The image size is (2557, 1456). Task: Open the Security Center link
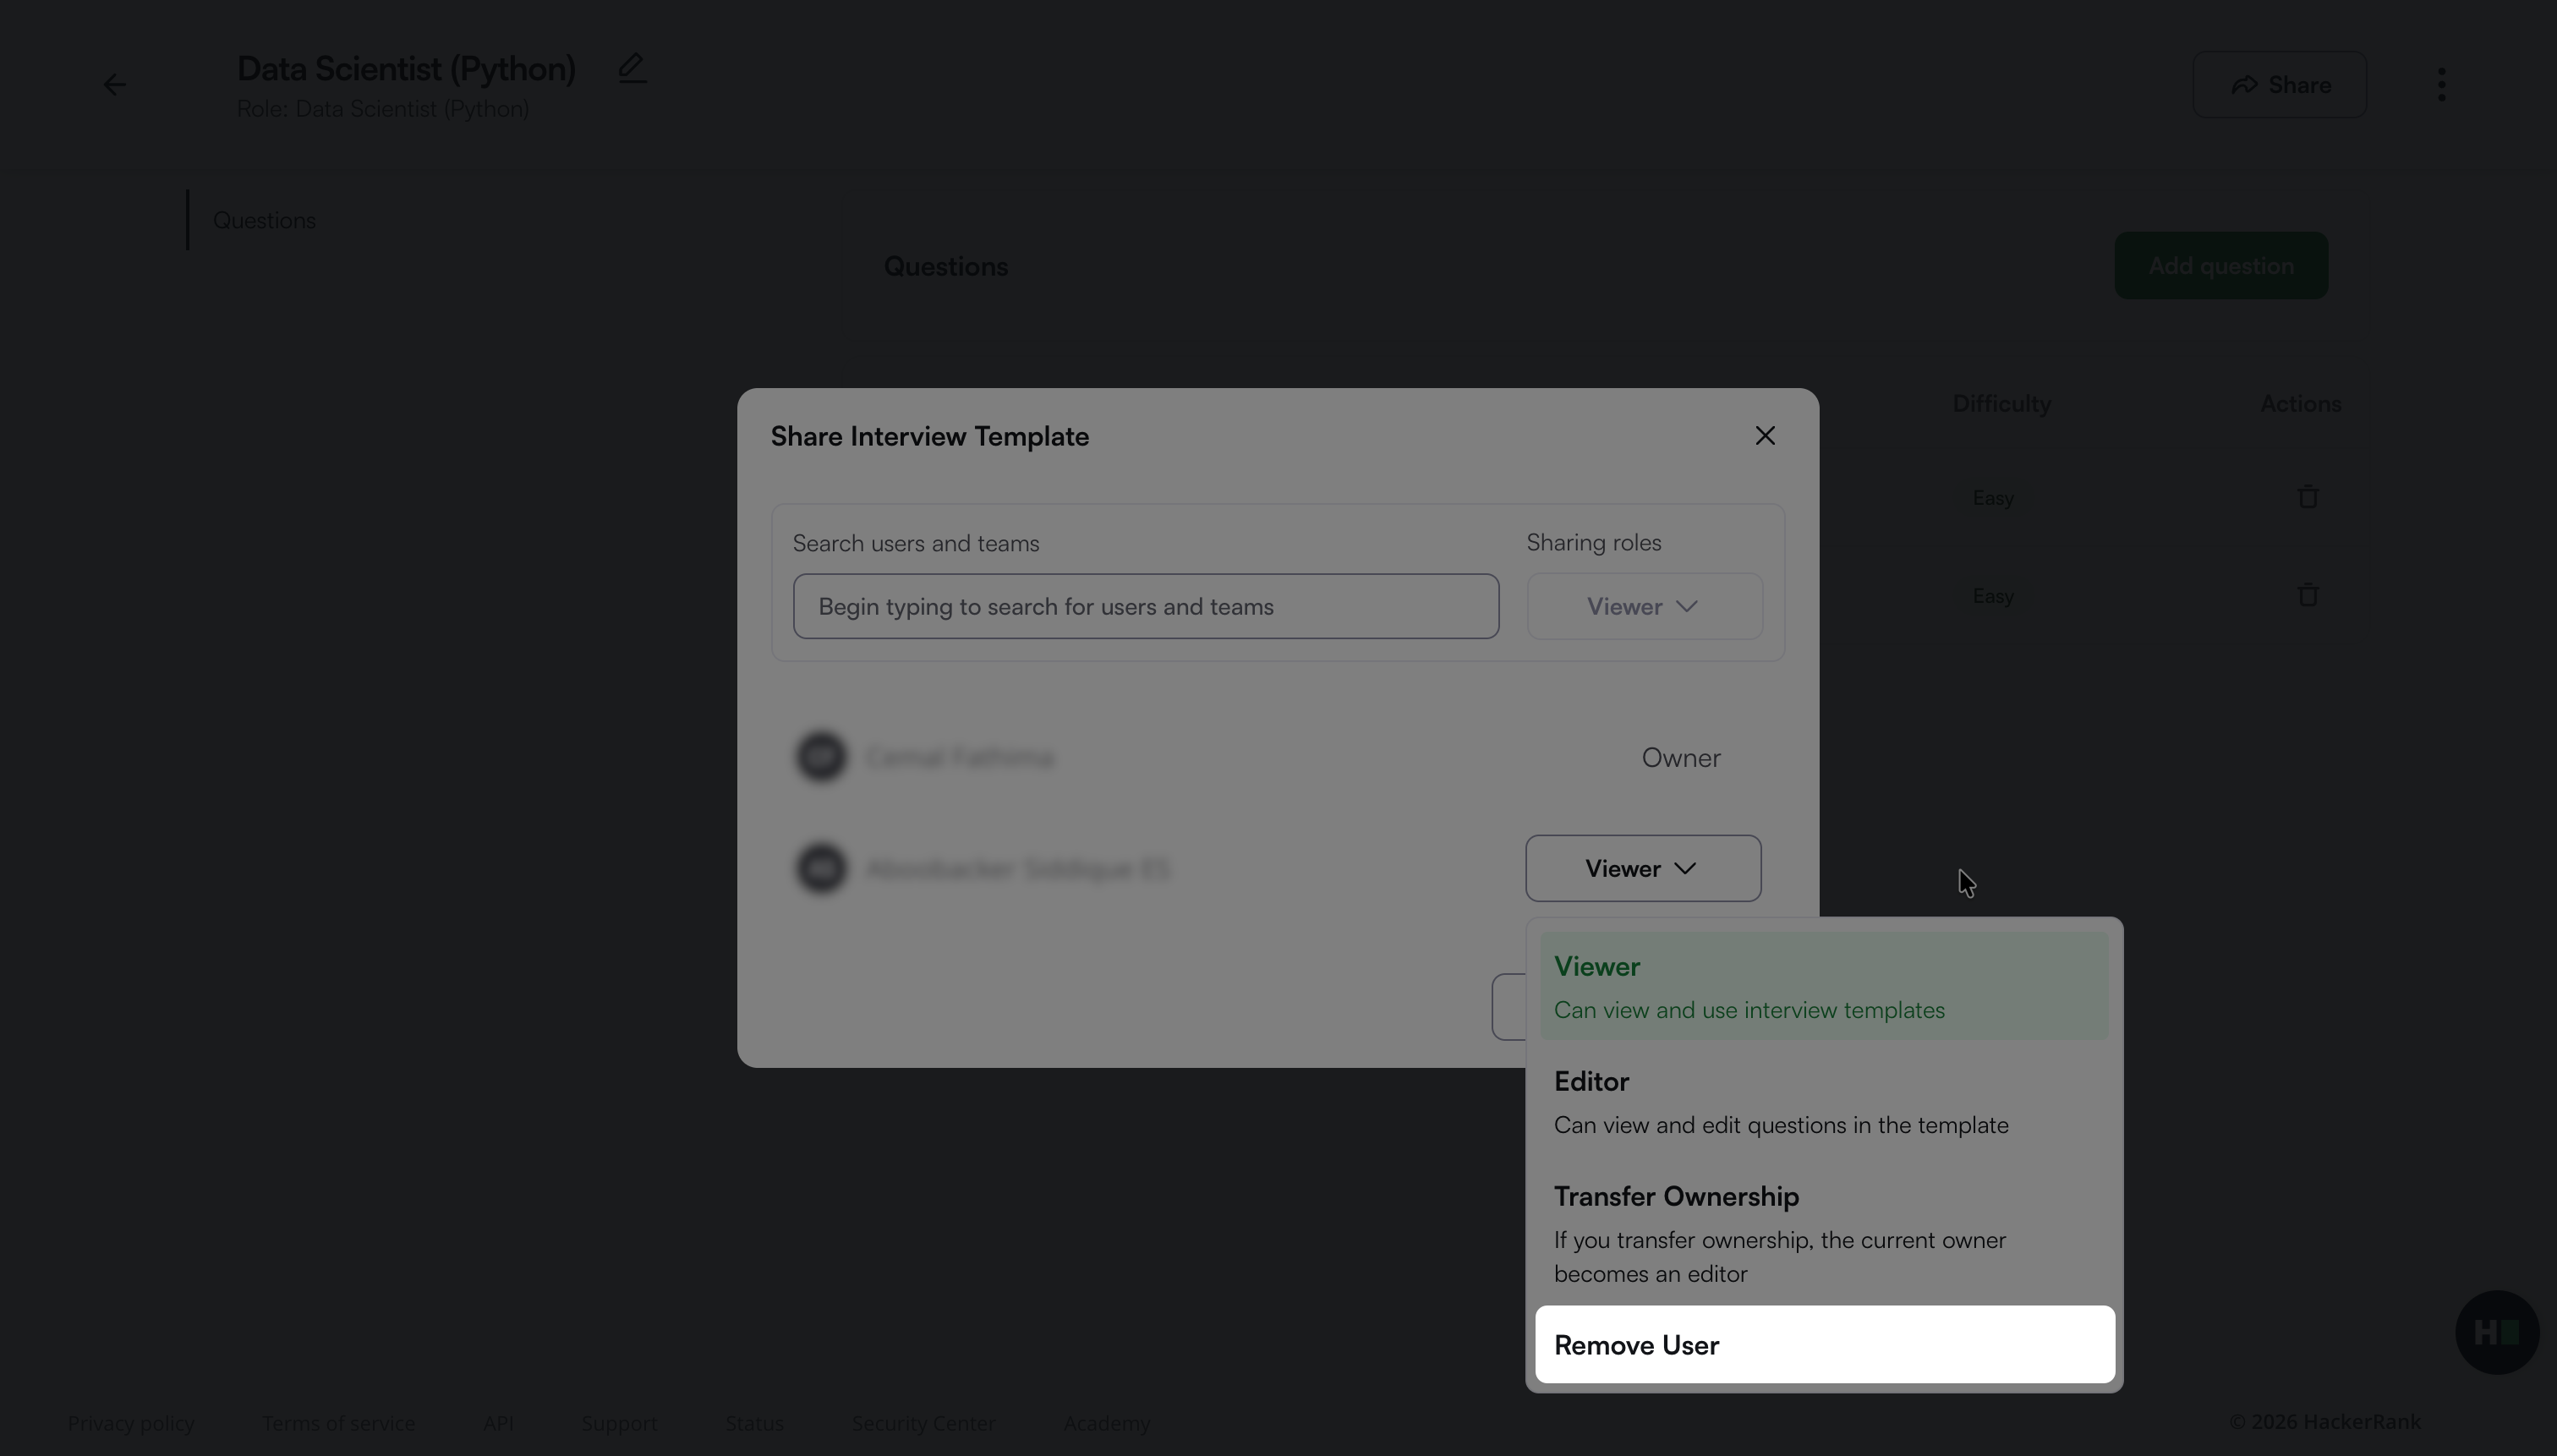(x=923, y=1422)
